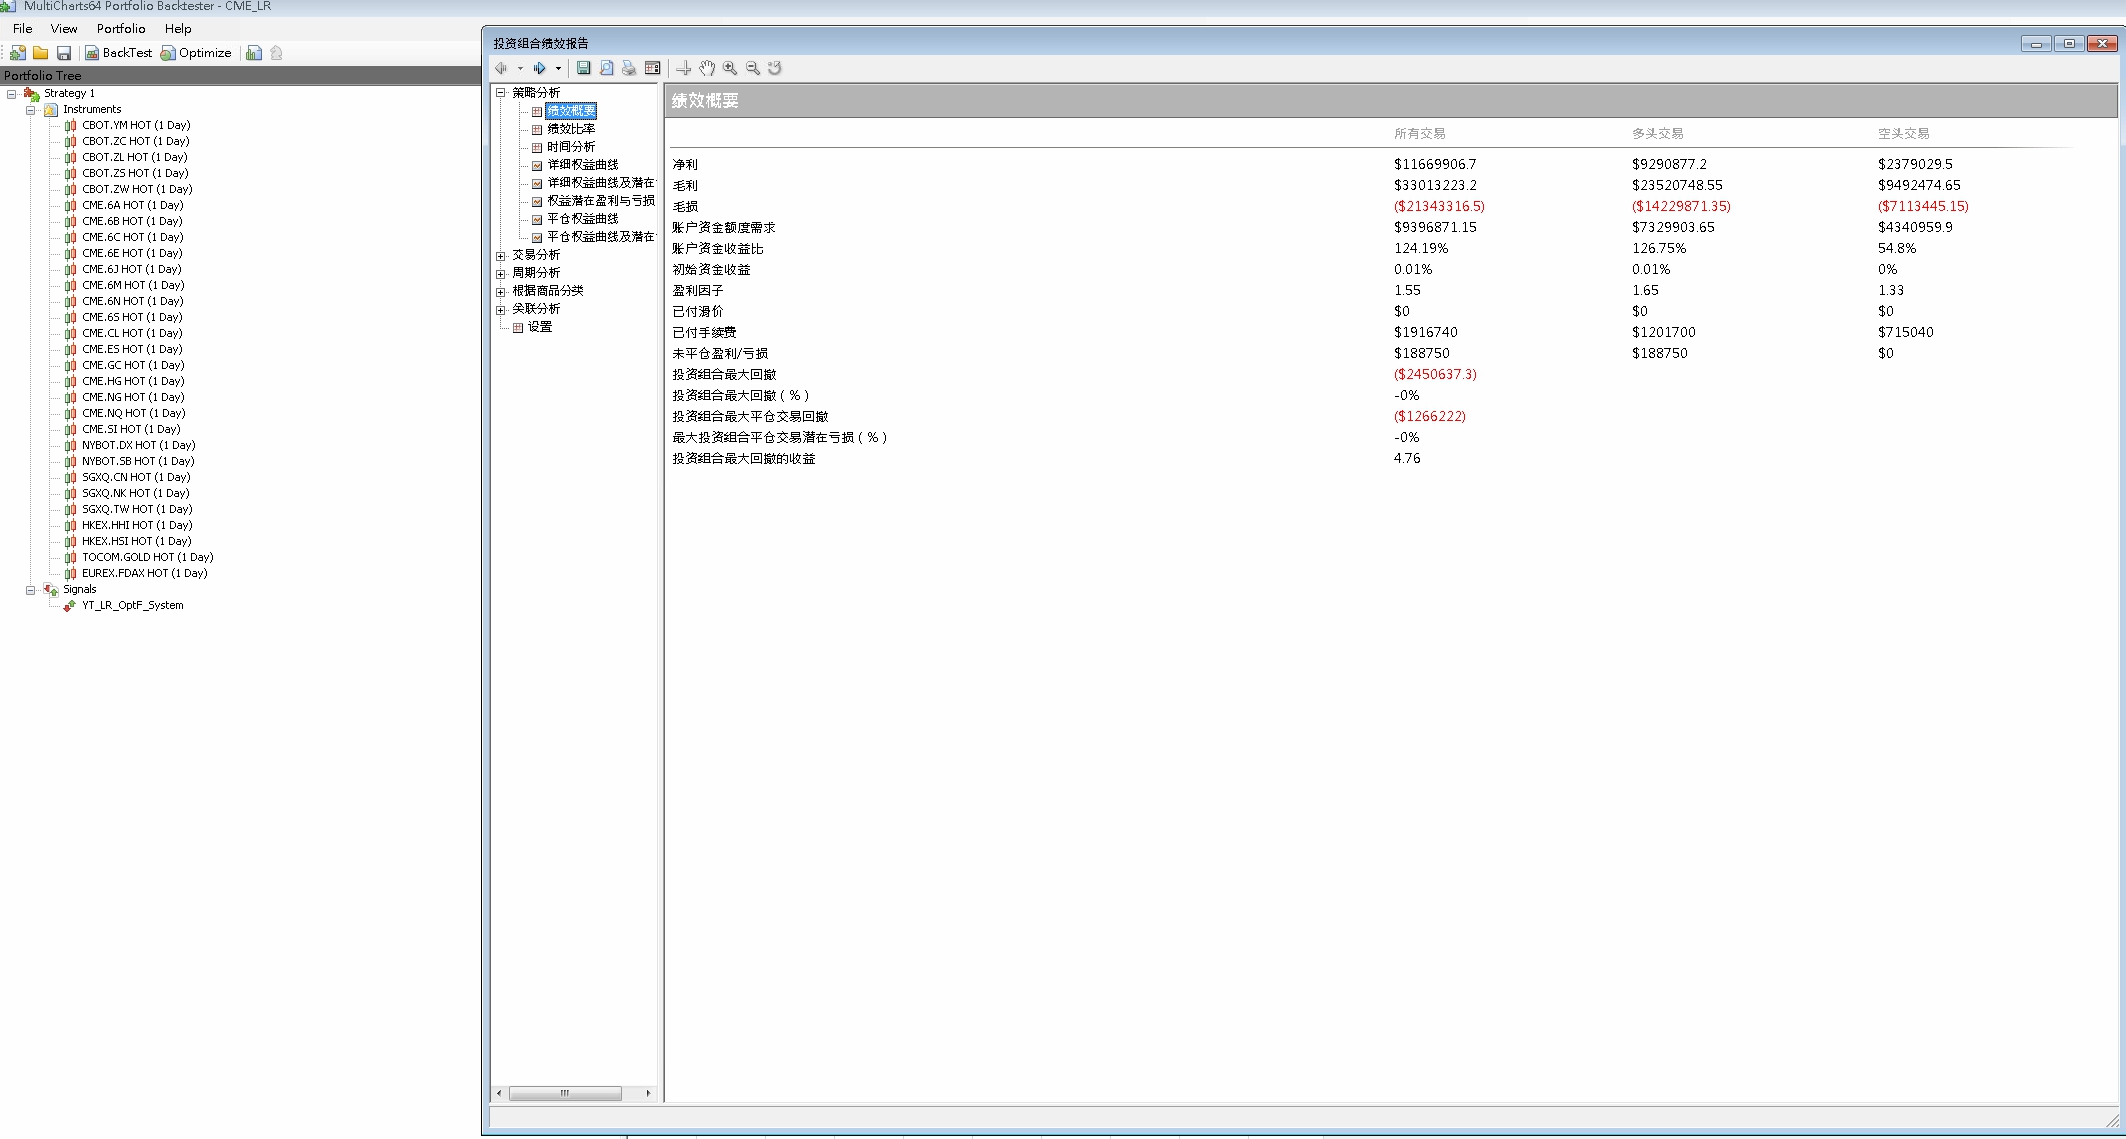Expand the 交易分析 tree node
Screen dimensions: 2126x1139
pos(501,255)
